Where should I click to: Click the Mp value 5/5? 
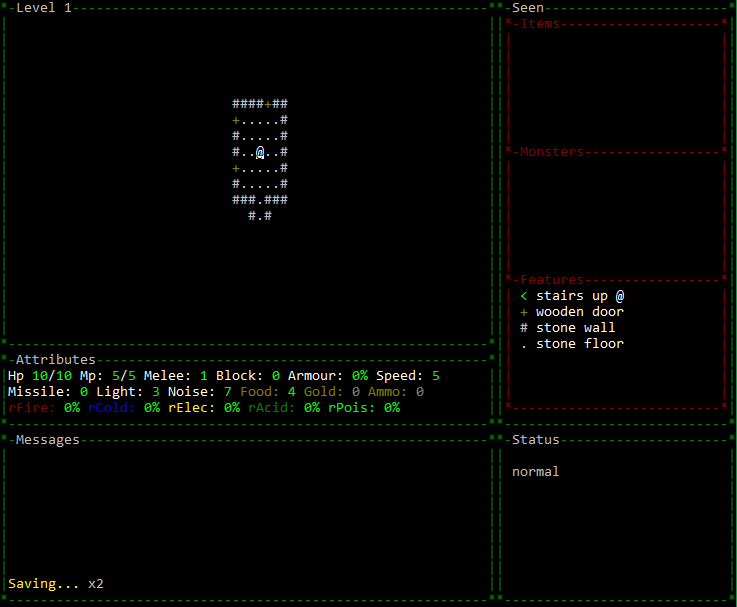[x=124, y=376]
